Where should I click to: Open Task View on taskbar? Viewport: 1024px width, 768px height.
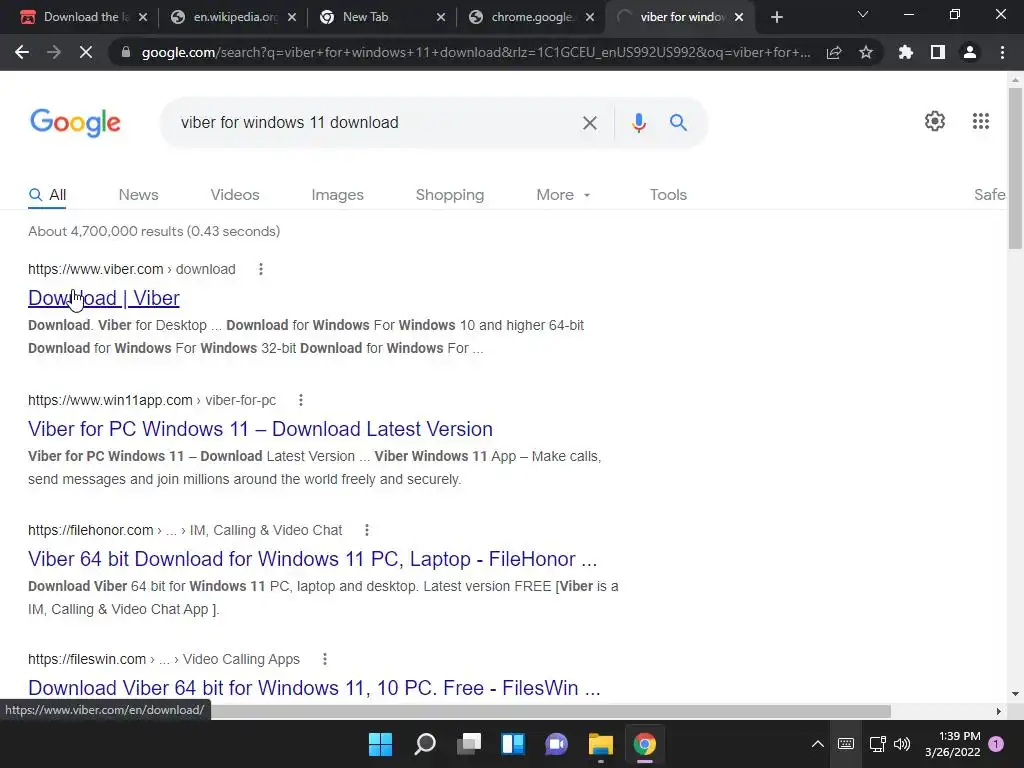pyautogui.click(x=469, y=744)
